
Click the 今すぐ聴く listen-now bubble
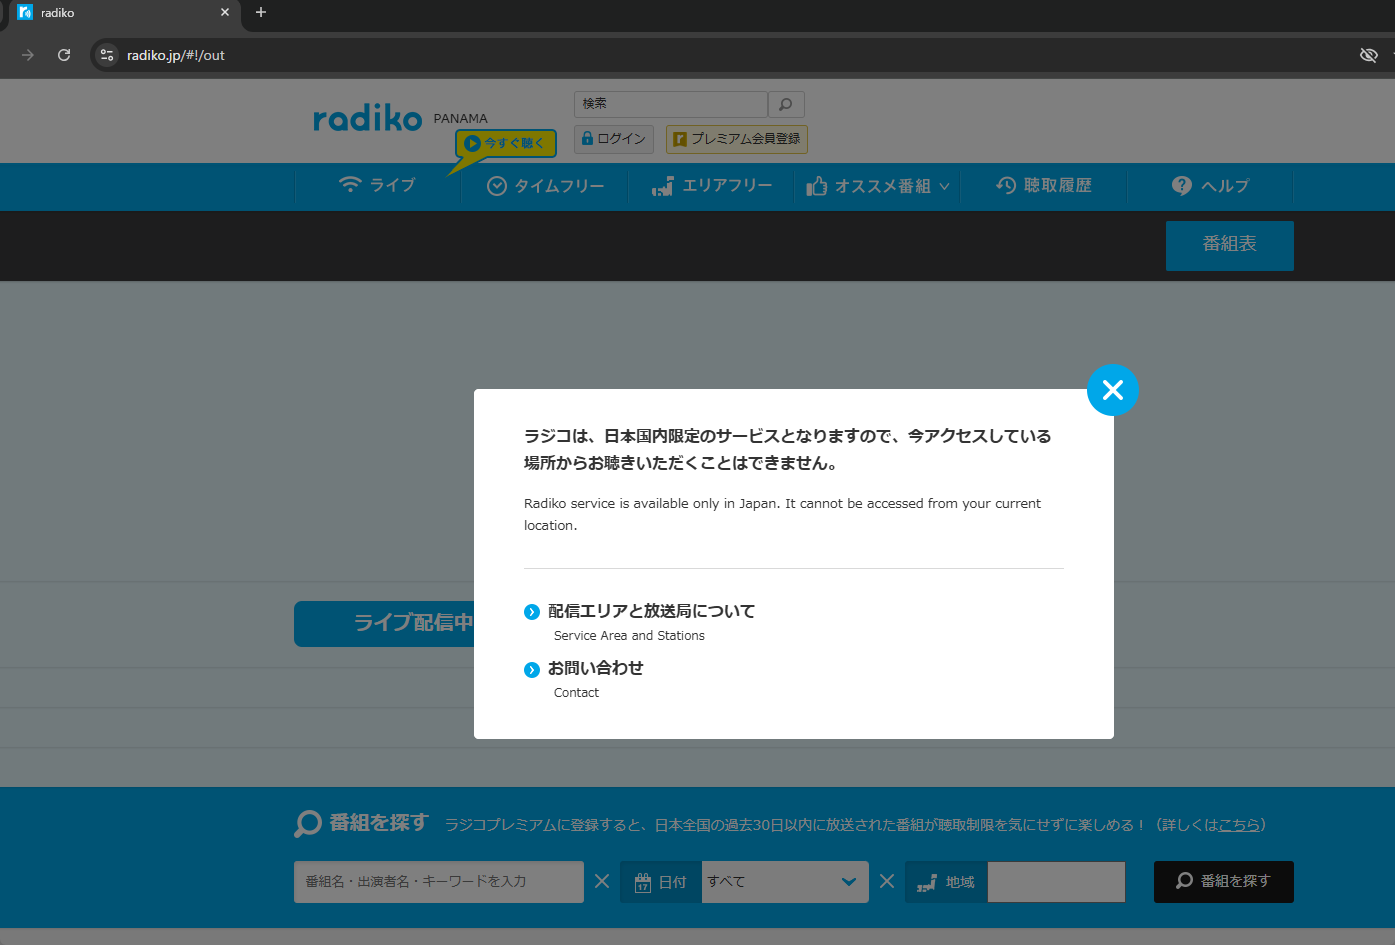(506, 143)
